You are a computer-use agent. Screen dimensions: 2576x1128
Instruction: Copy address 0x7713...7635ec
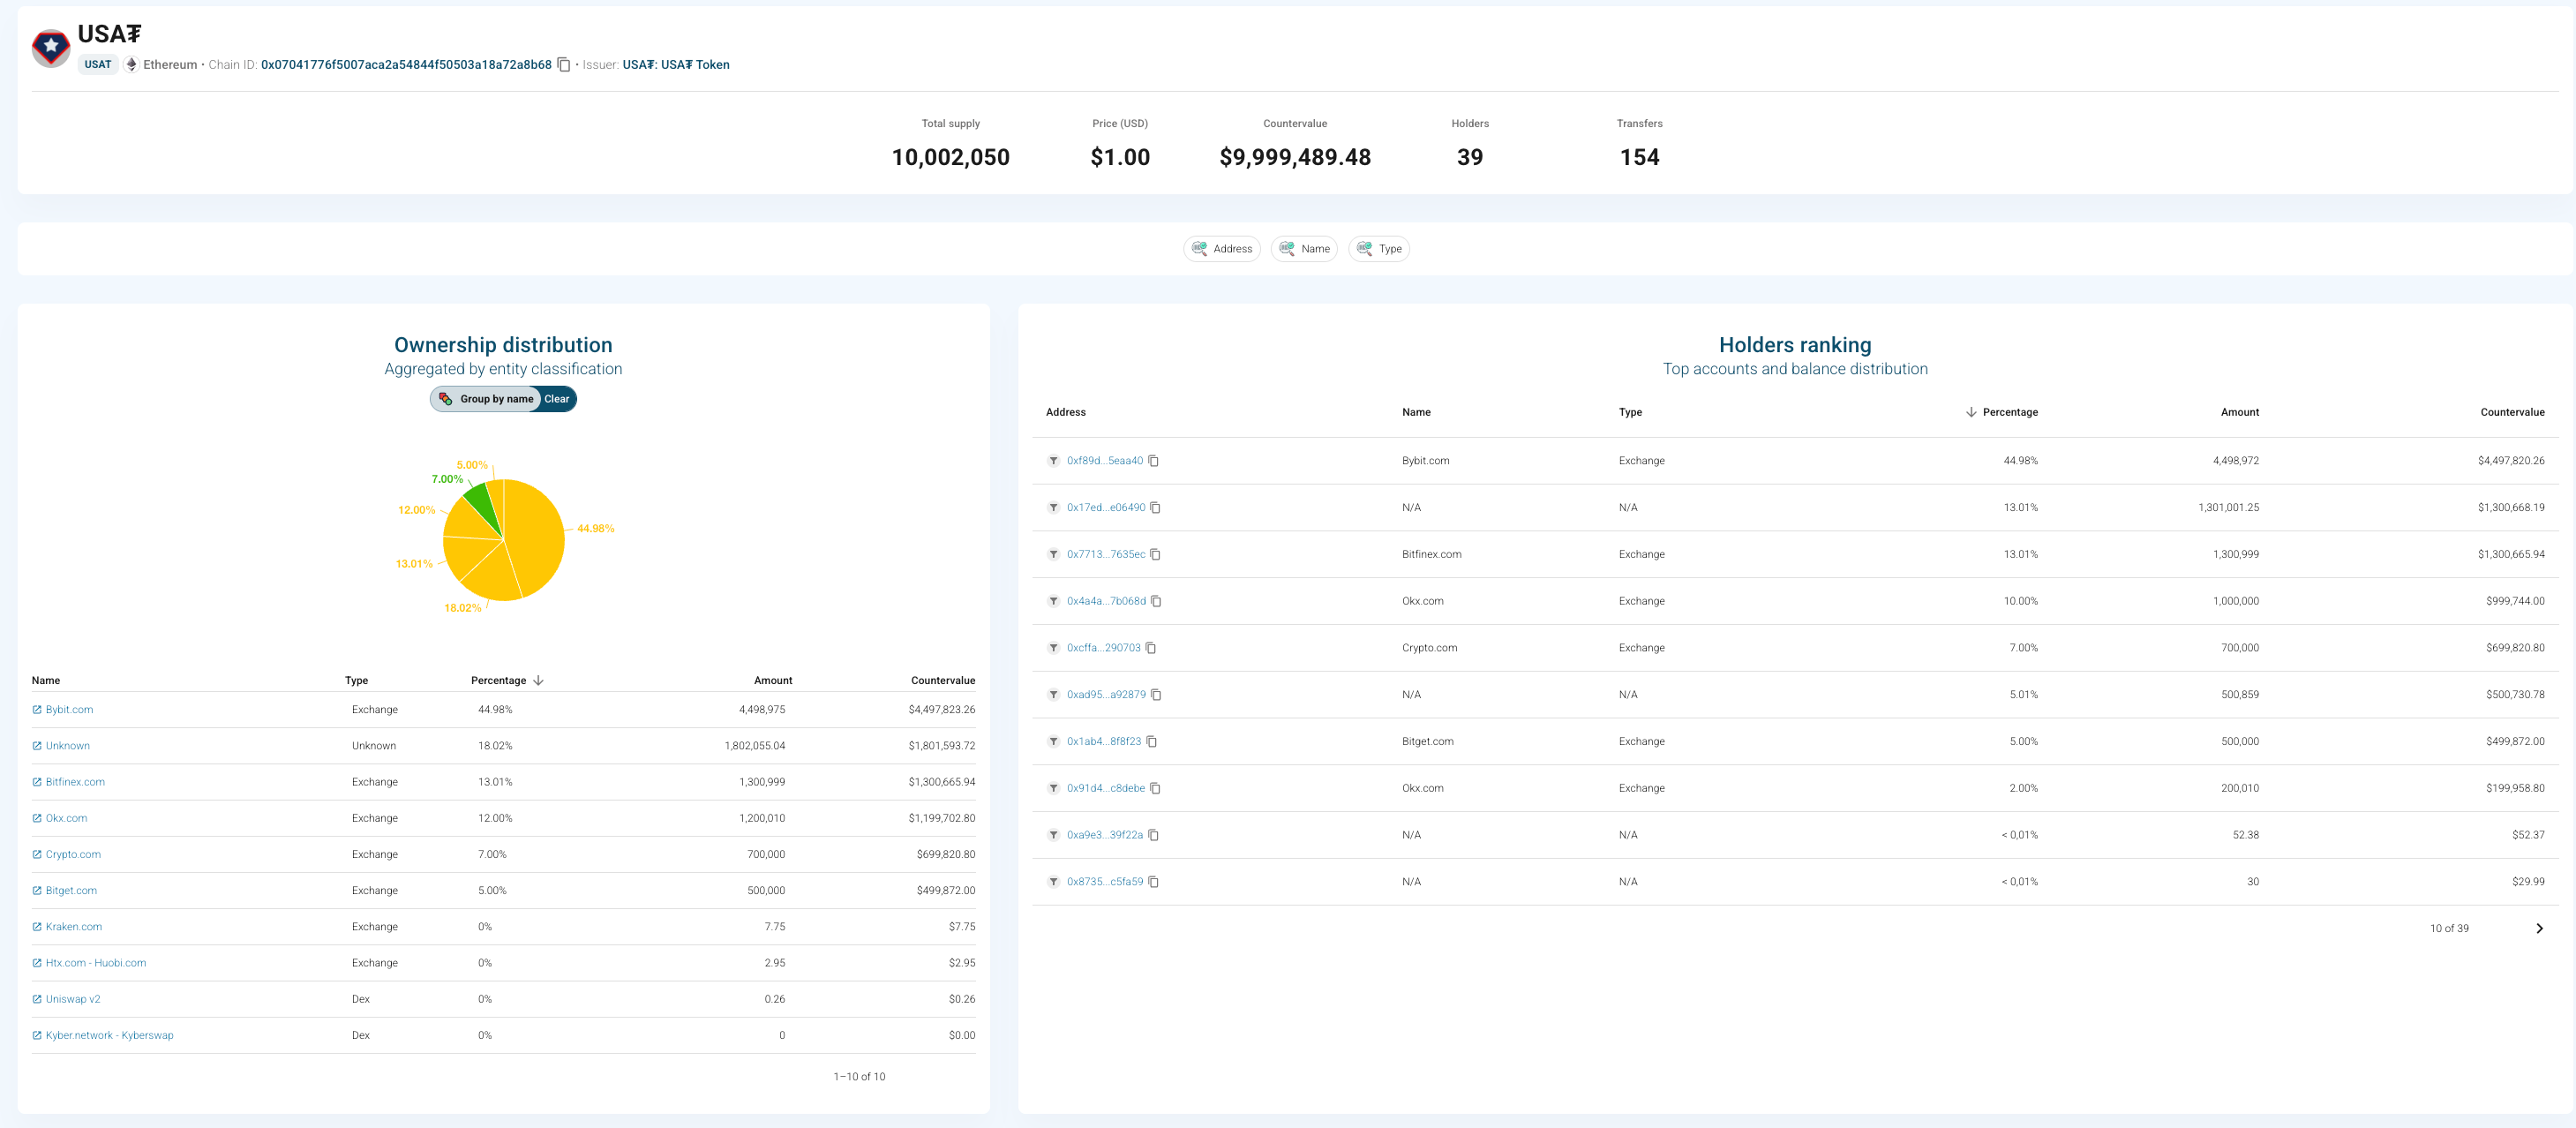(1155, 555)
